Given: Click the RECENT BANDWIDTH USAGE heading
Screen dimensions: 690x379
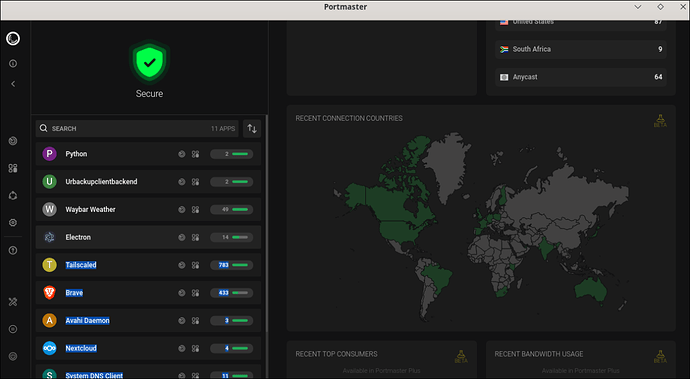Looking at the screenshot, I should point(539,354).
